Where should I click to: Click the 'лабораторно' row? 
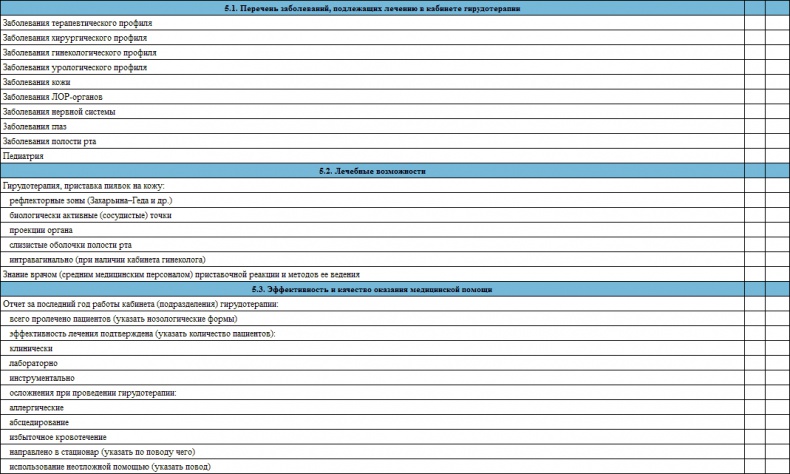tap(34, 363)
